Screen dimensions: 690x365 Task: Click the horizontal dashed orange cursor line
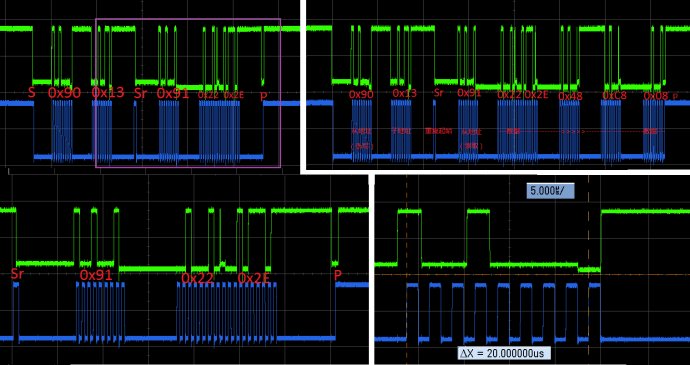click(x=532, y=275)
